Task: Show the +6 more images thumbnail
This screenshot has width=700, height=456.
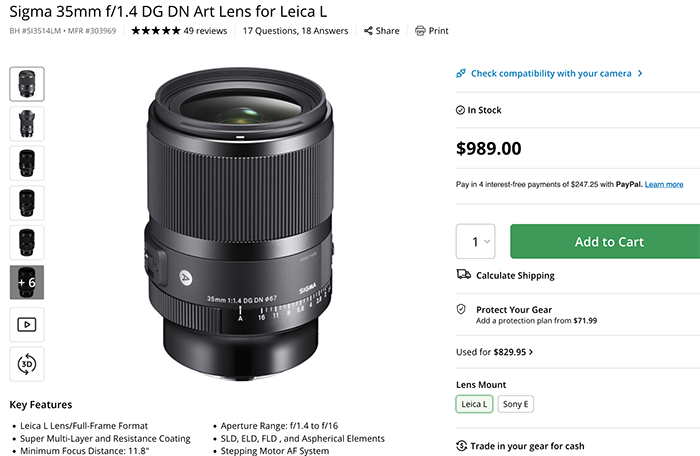Action: coord(27,283)
